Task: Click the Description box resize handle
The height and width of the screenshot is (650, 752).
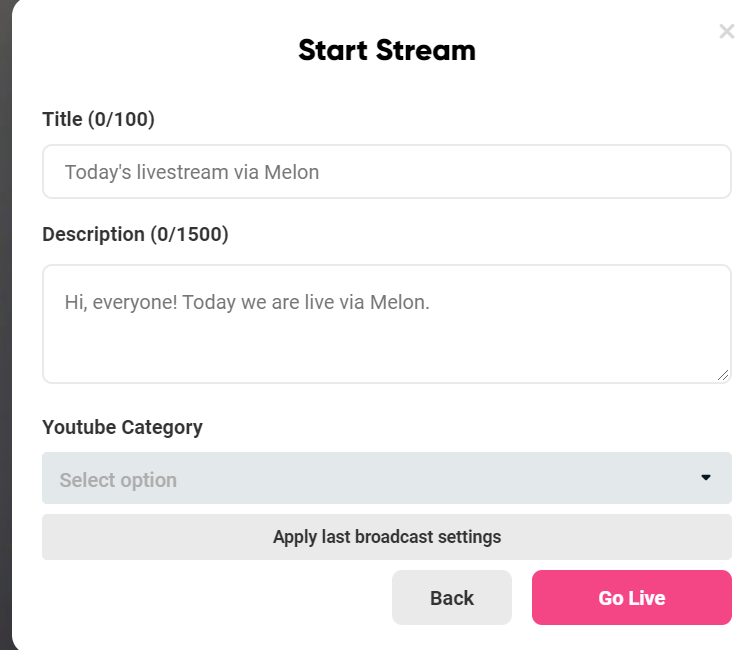Action: [x=723, y=375]
